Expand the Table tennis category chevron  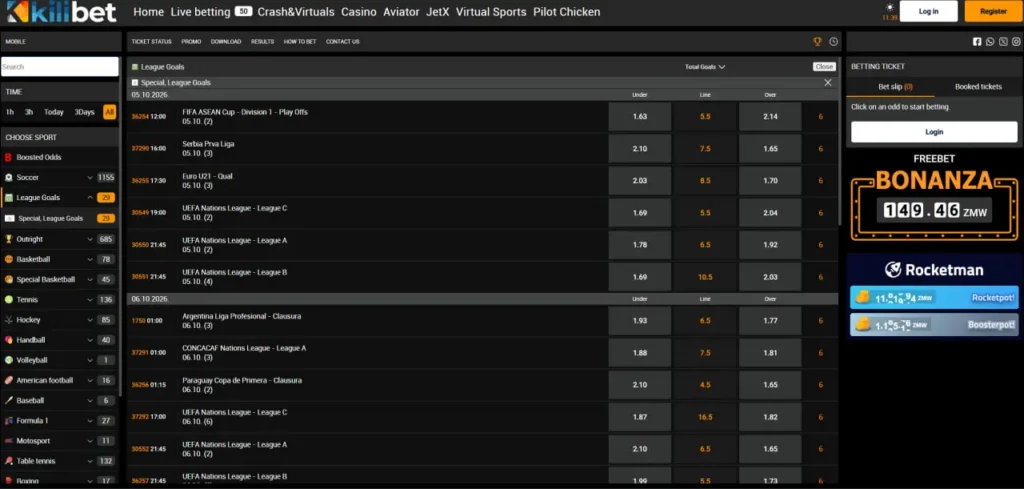click(x=89, y=461)
